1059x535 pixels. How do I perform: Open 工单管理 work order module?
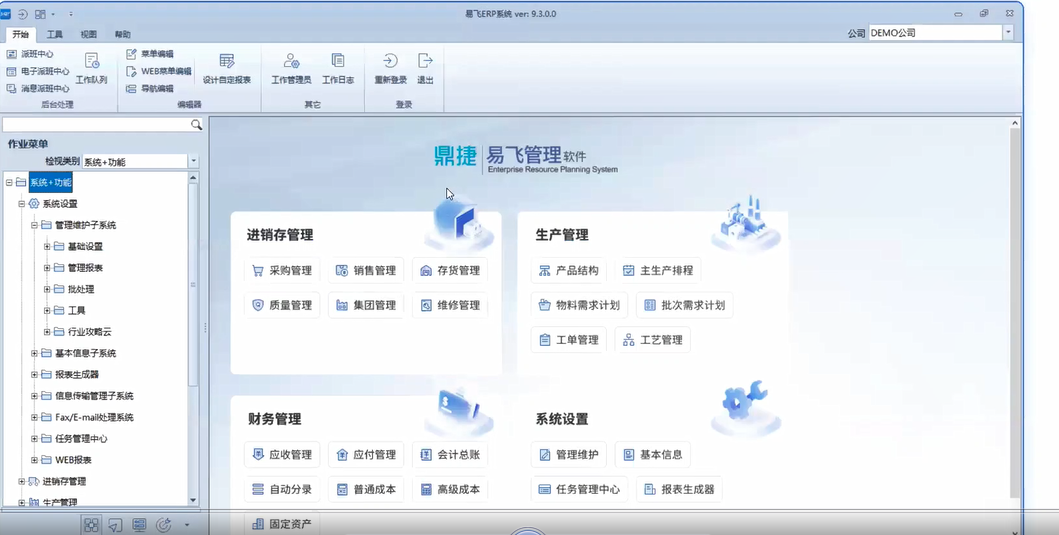[569, 340]
